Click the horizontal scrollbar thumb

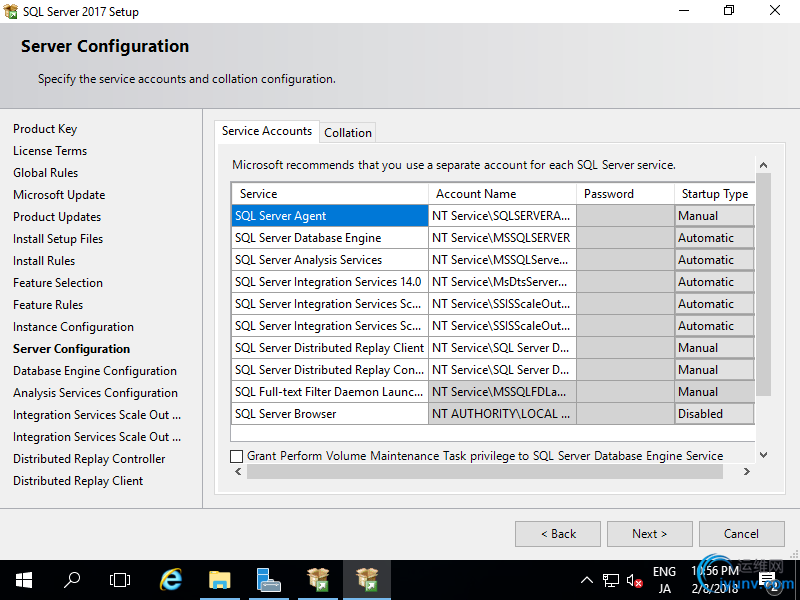click(x=485, y=471)
